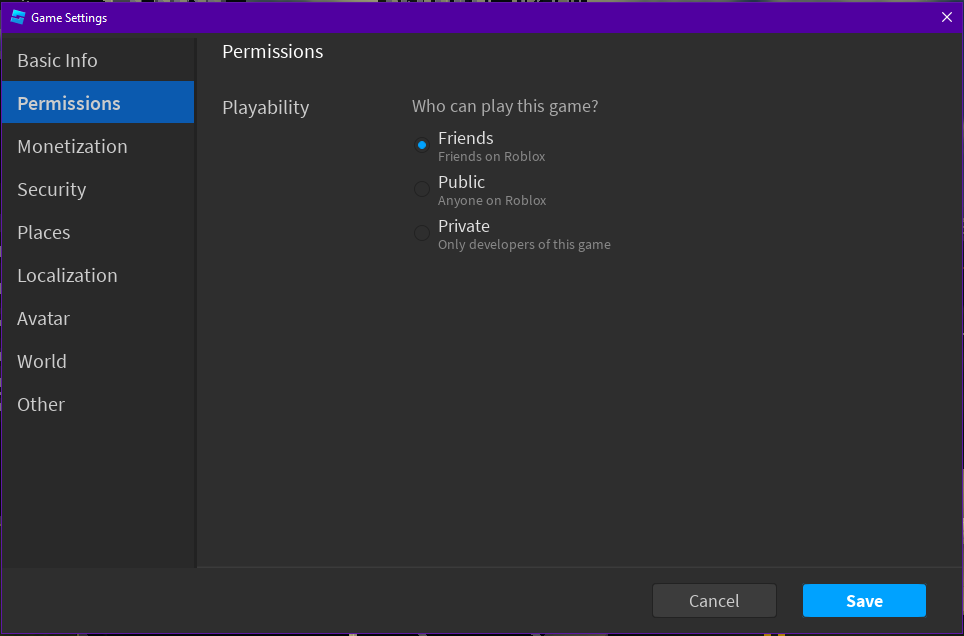Screen dimensions: 964x636
Task: Choose the Public playability option
Action: (422, 189)
